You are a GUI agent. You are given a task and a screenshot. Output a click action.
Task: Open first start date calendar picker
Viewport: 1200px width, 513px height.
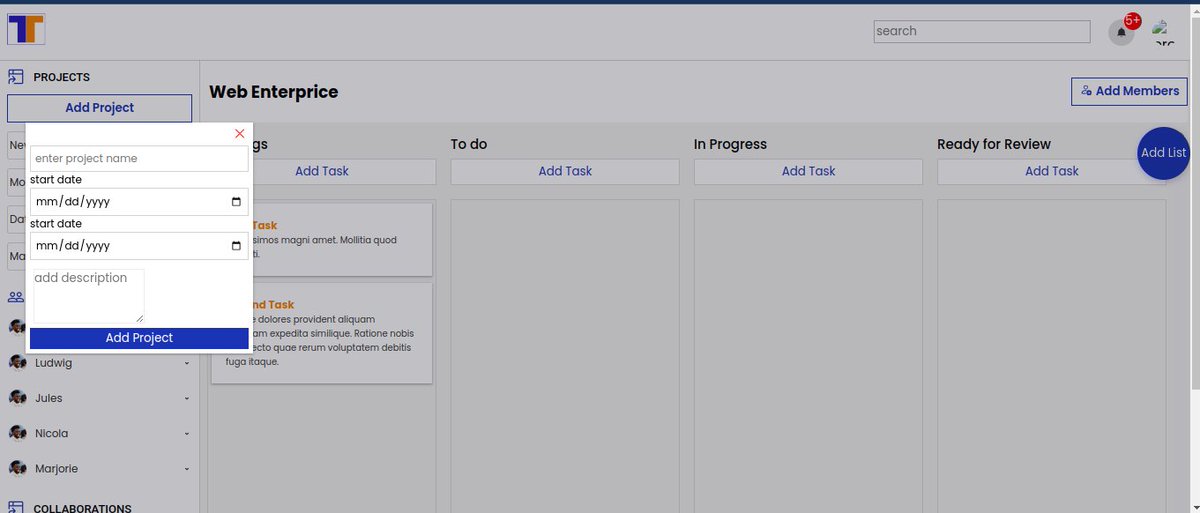point(236,202)
